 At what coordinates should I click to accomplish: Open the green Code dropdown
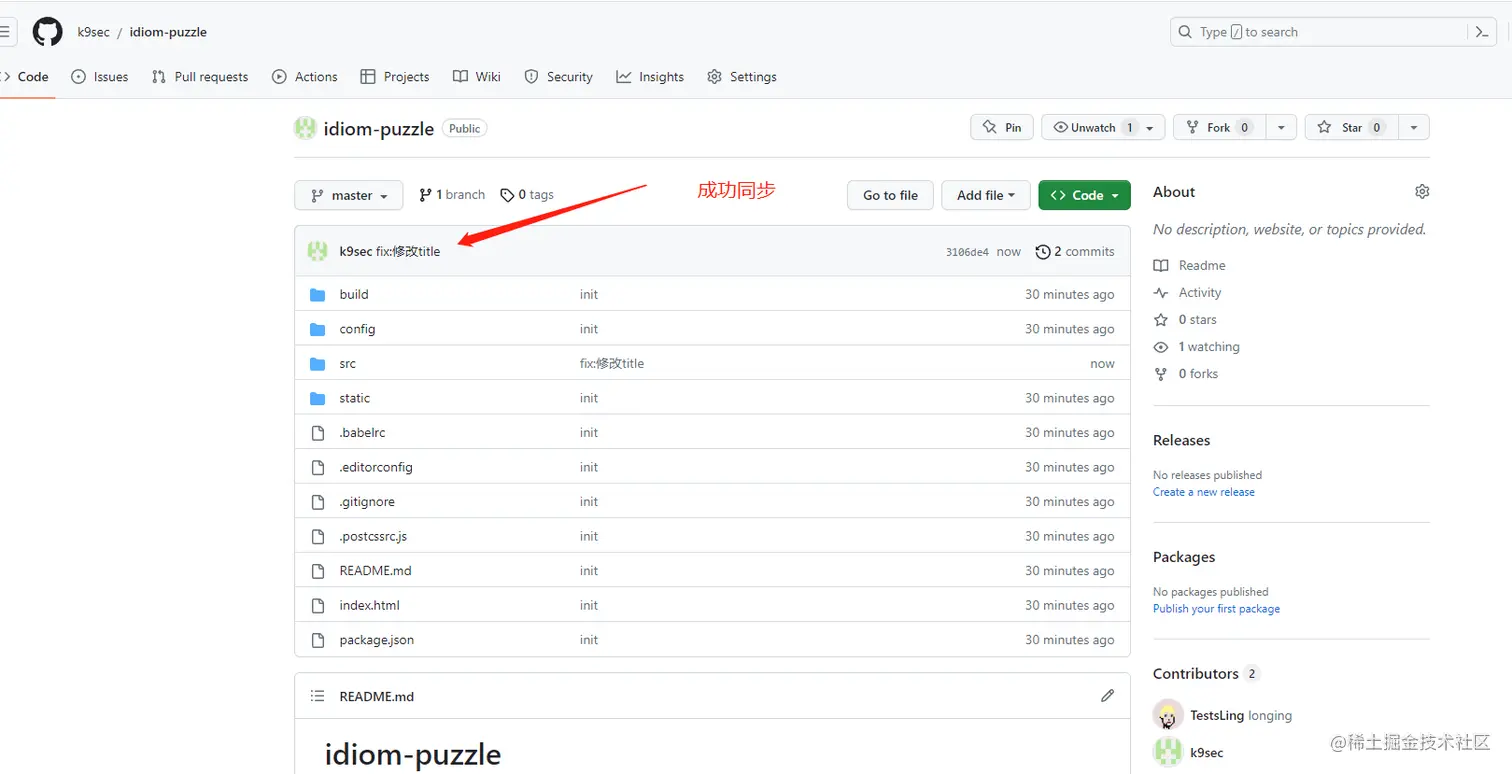[1085, 195]
